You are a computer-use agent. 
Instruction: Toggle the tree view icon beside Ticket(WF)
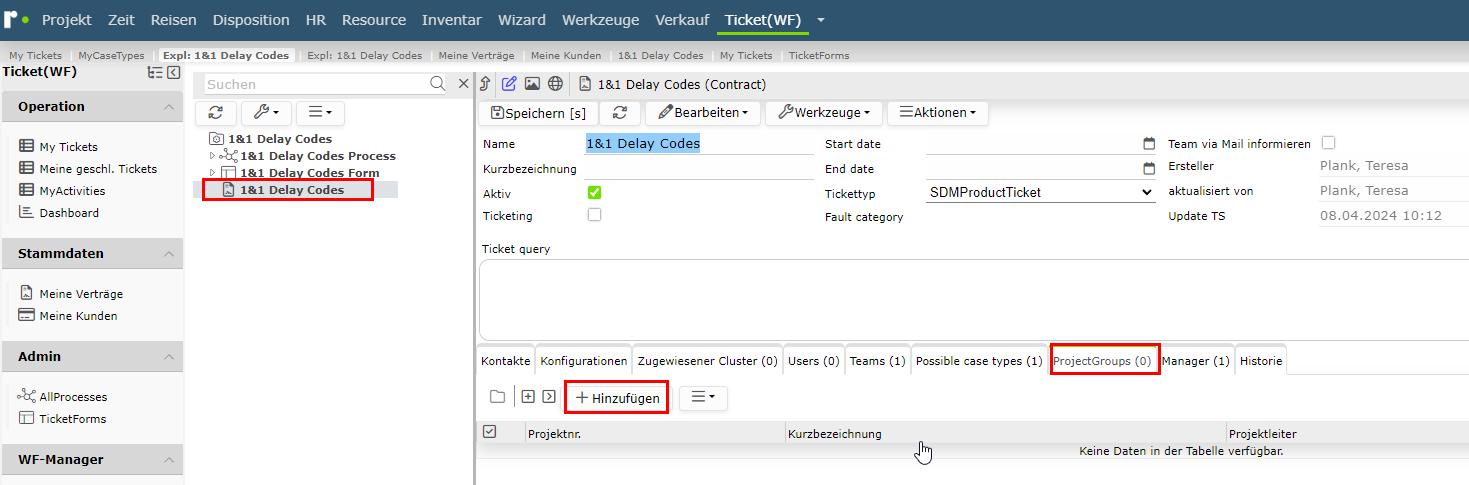pos(155,72)
